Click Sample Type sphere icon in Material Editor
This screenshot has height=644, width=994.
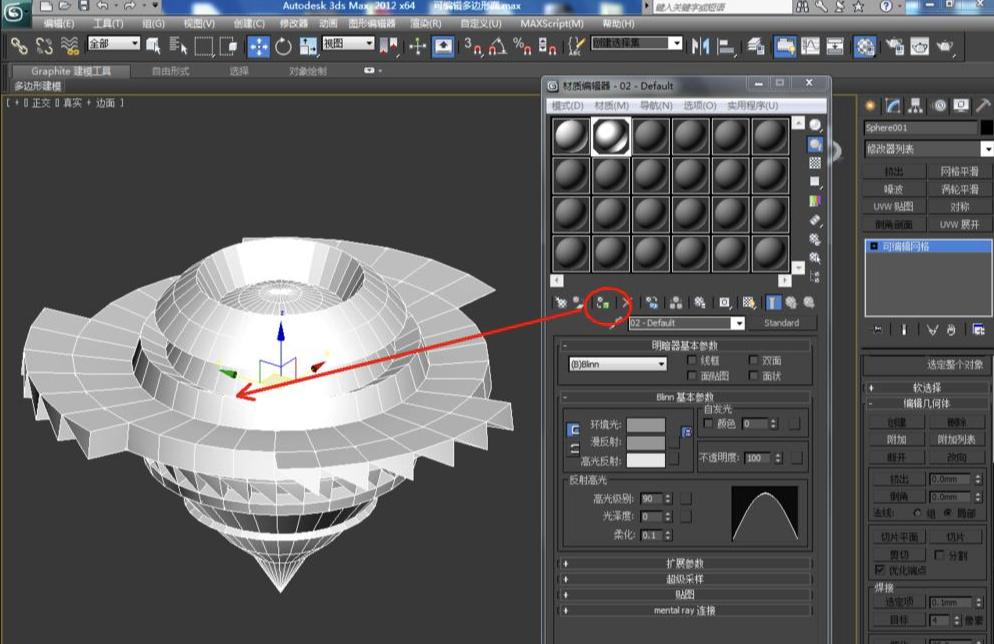[x=815, y=125]
